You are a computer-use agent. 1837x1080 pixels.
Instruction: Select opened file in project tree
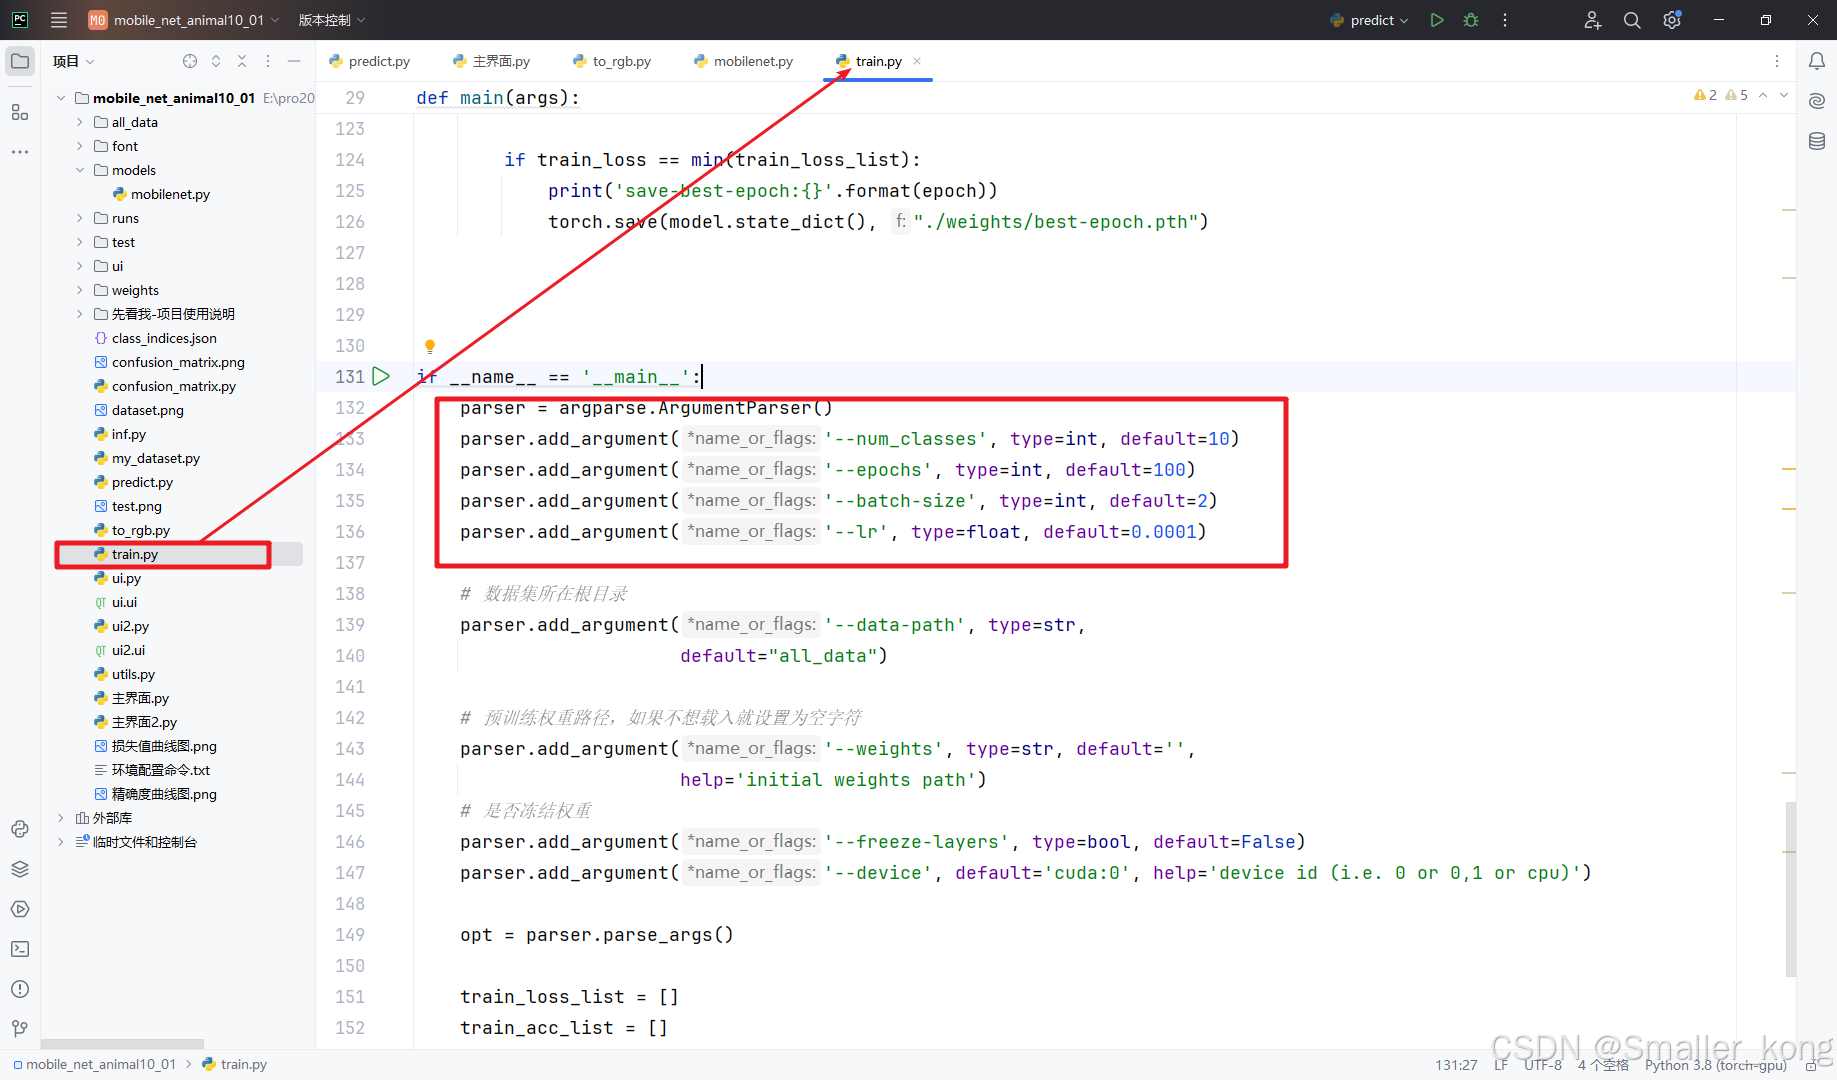click(x=190, y=61)
